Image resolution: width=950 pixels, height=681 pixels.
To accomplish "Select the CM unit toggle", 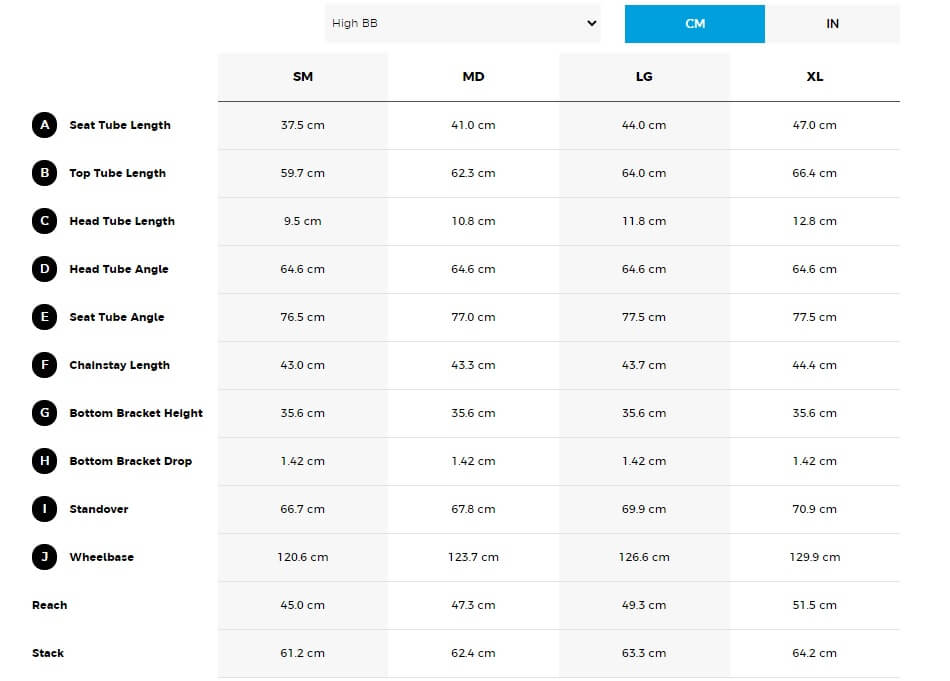I will coord(695,24).
